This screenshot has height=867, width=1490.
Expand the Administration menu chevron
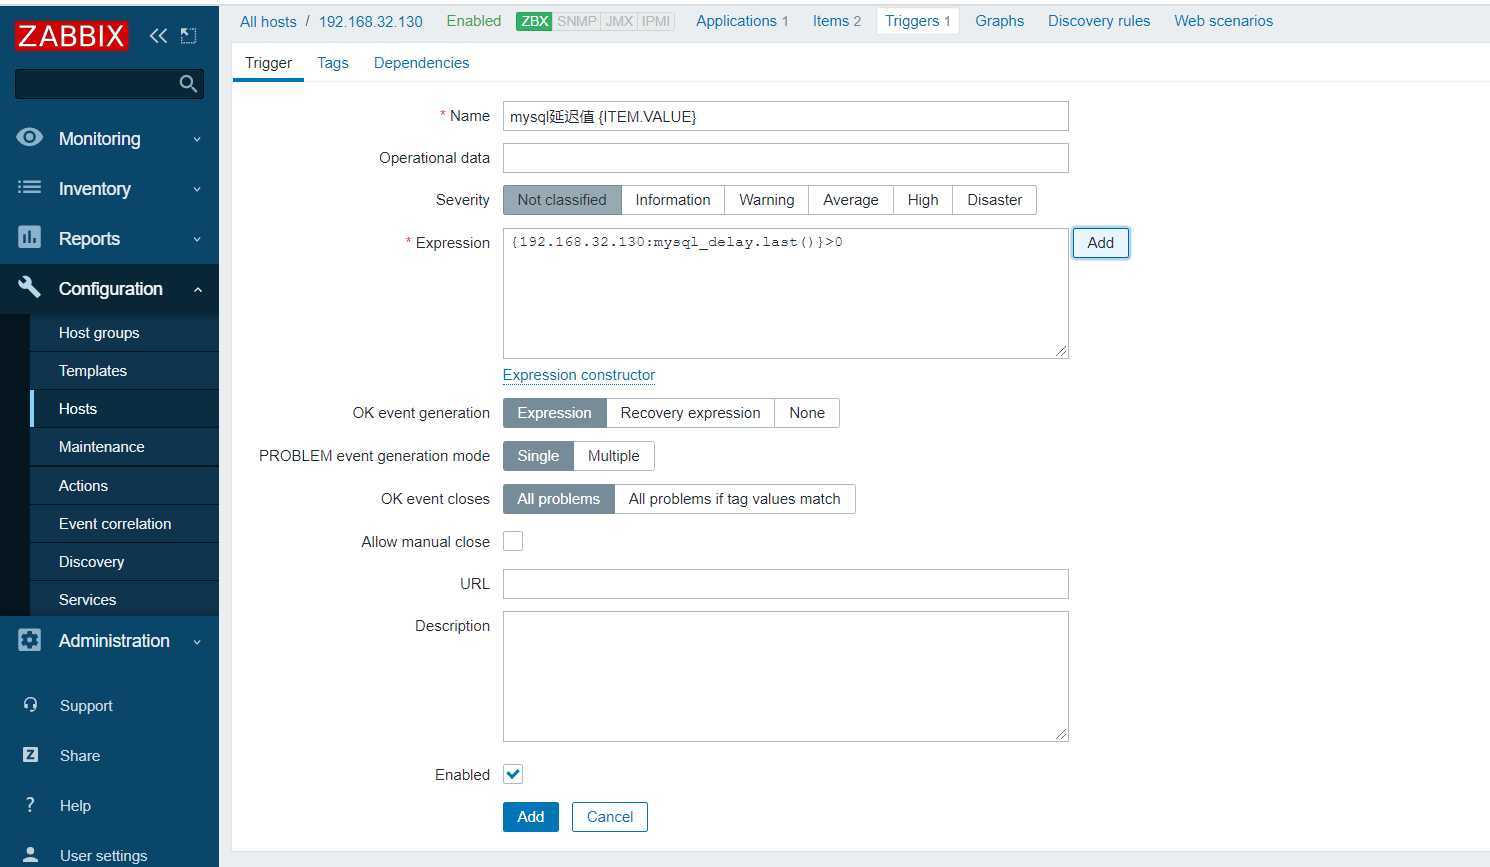[197, 641]
